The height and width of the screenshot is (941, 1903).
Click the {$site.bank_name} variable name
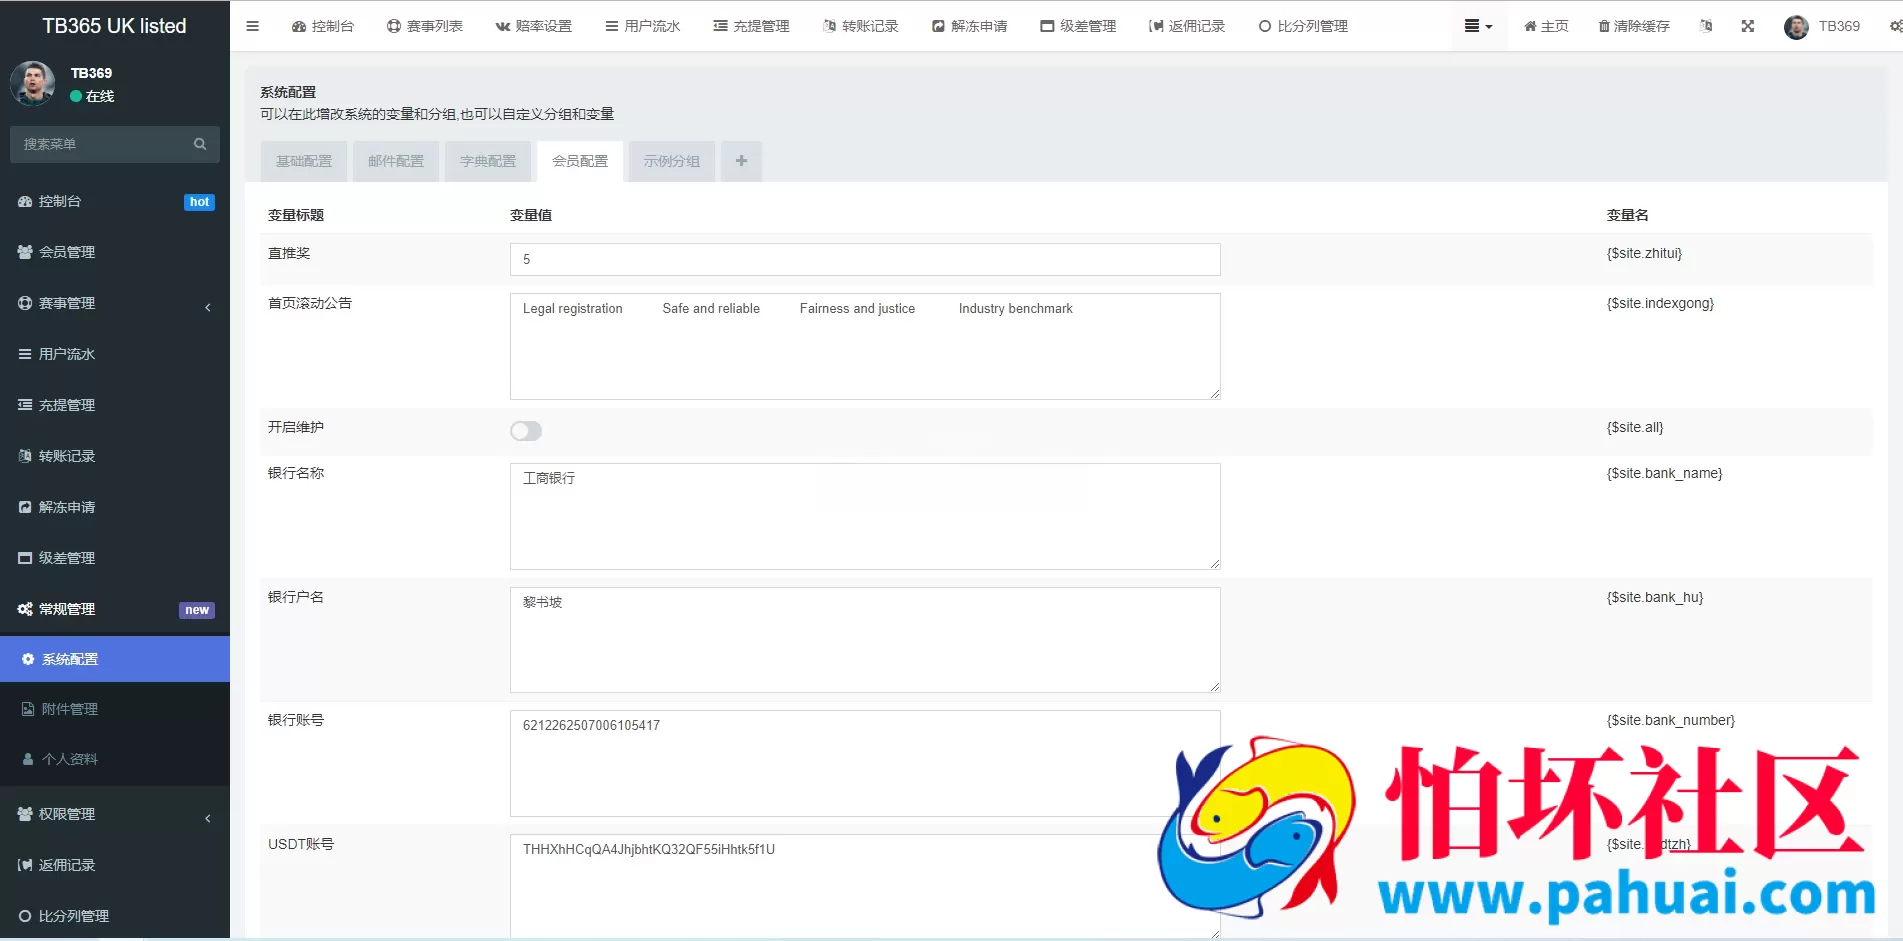(x=1664, y=473)
